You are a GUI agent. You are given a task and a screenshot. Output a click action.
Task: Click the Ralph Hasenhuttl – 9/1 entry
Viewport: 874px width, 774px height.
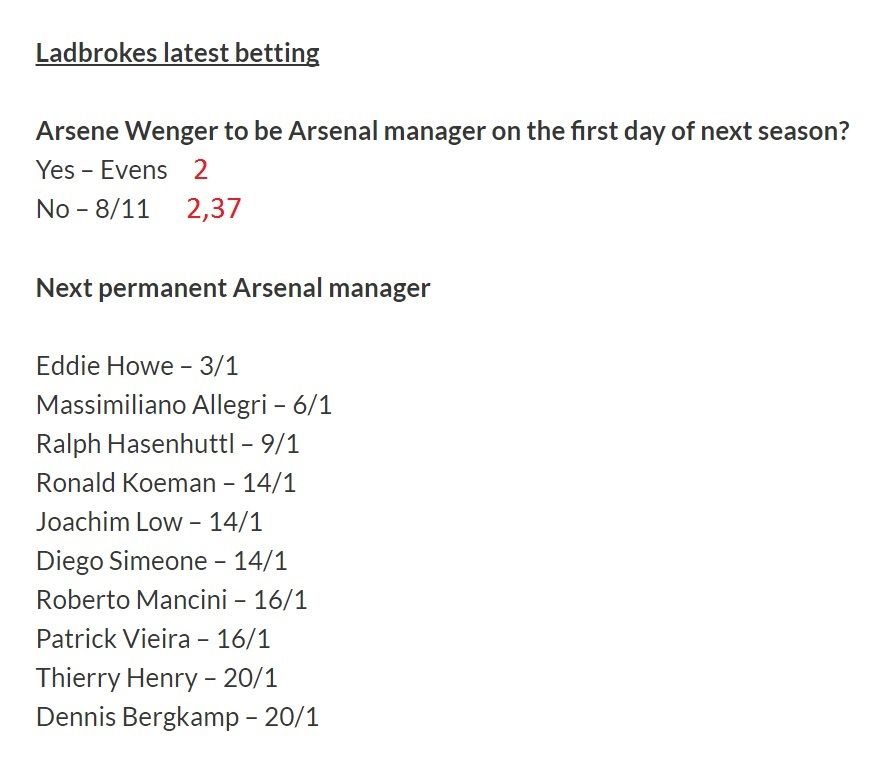[168, 444]
